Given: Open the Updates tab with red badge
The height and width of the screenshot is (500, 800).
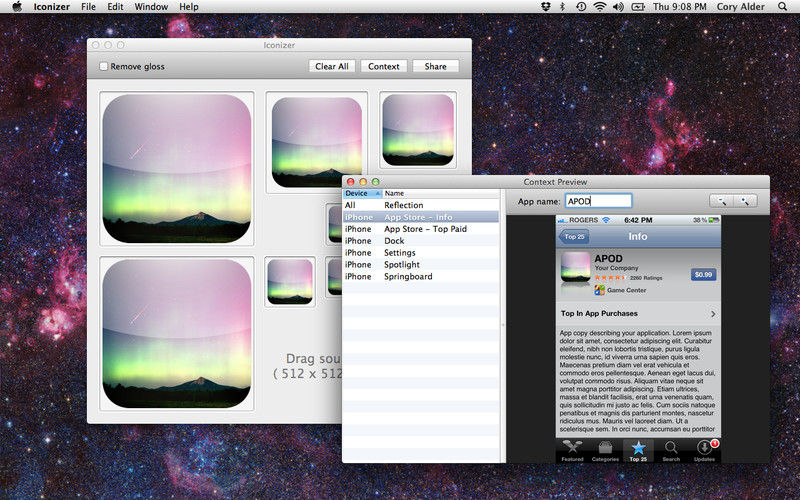Looking at the screenshot, I should [x=704, y=451].
